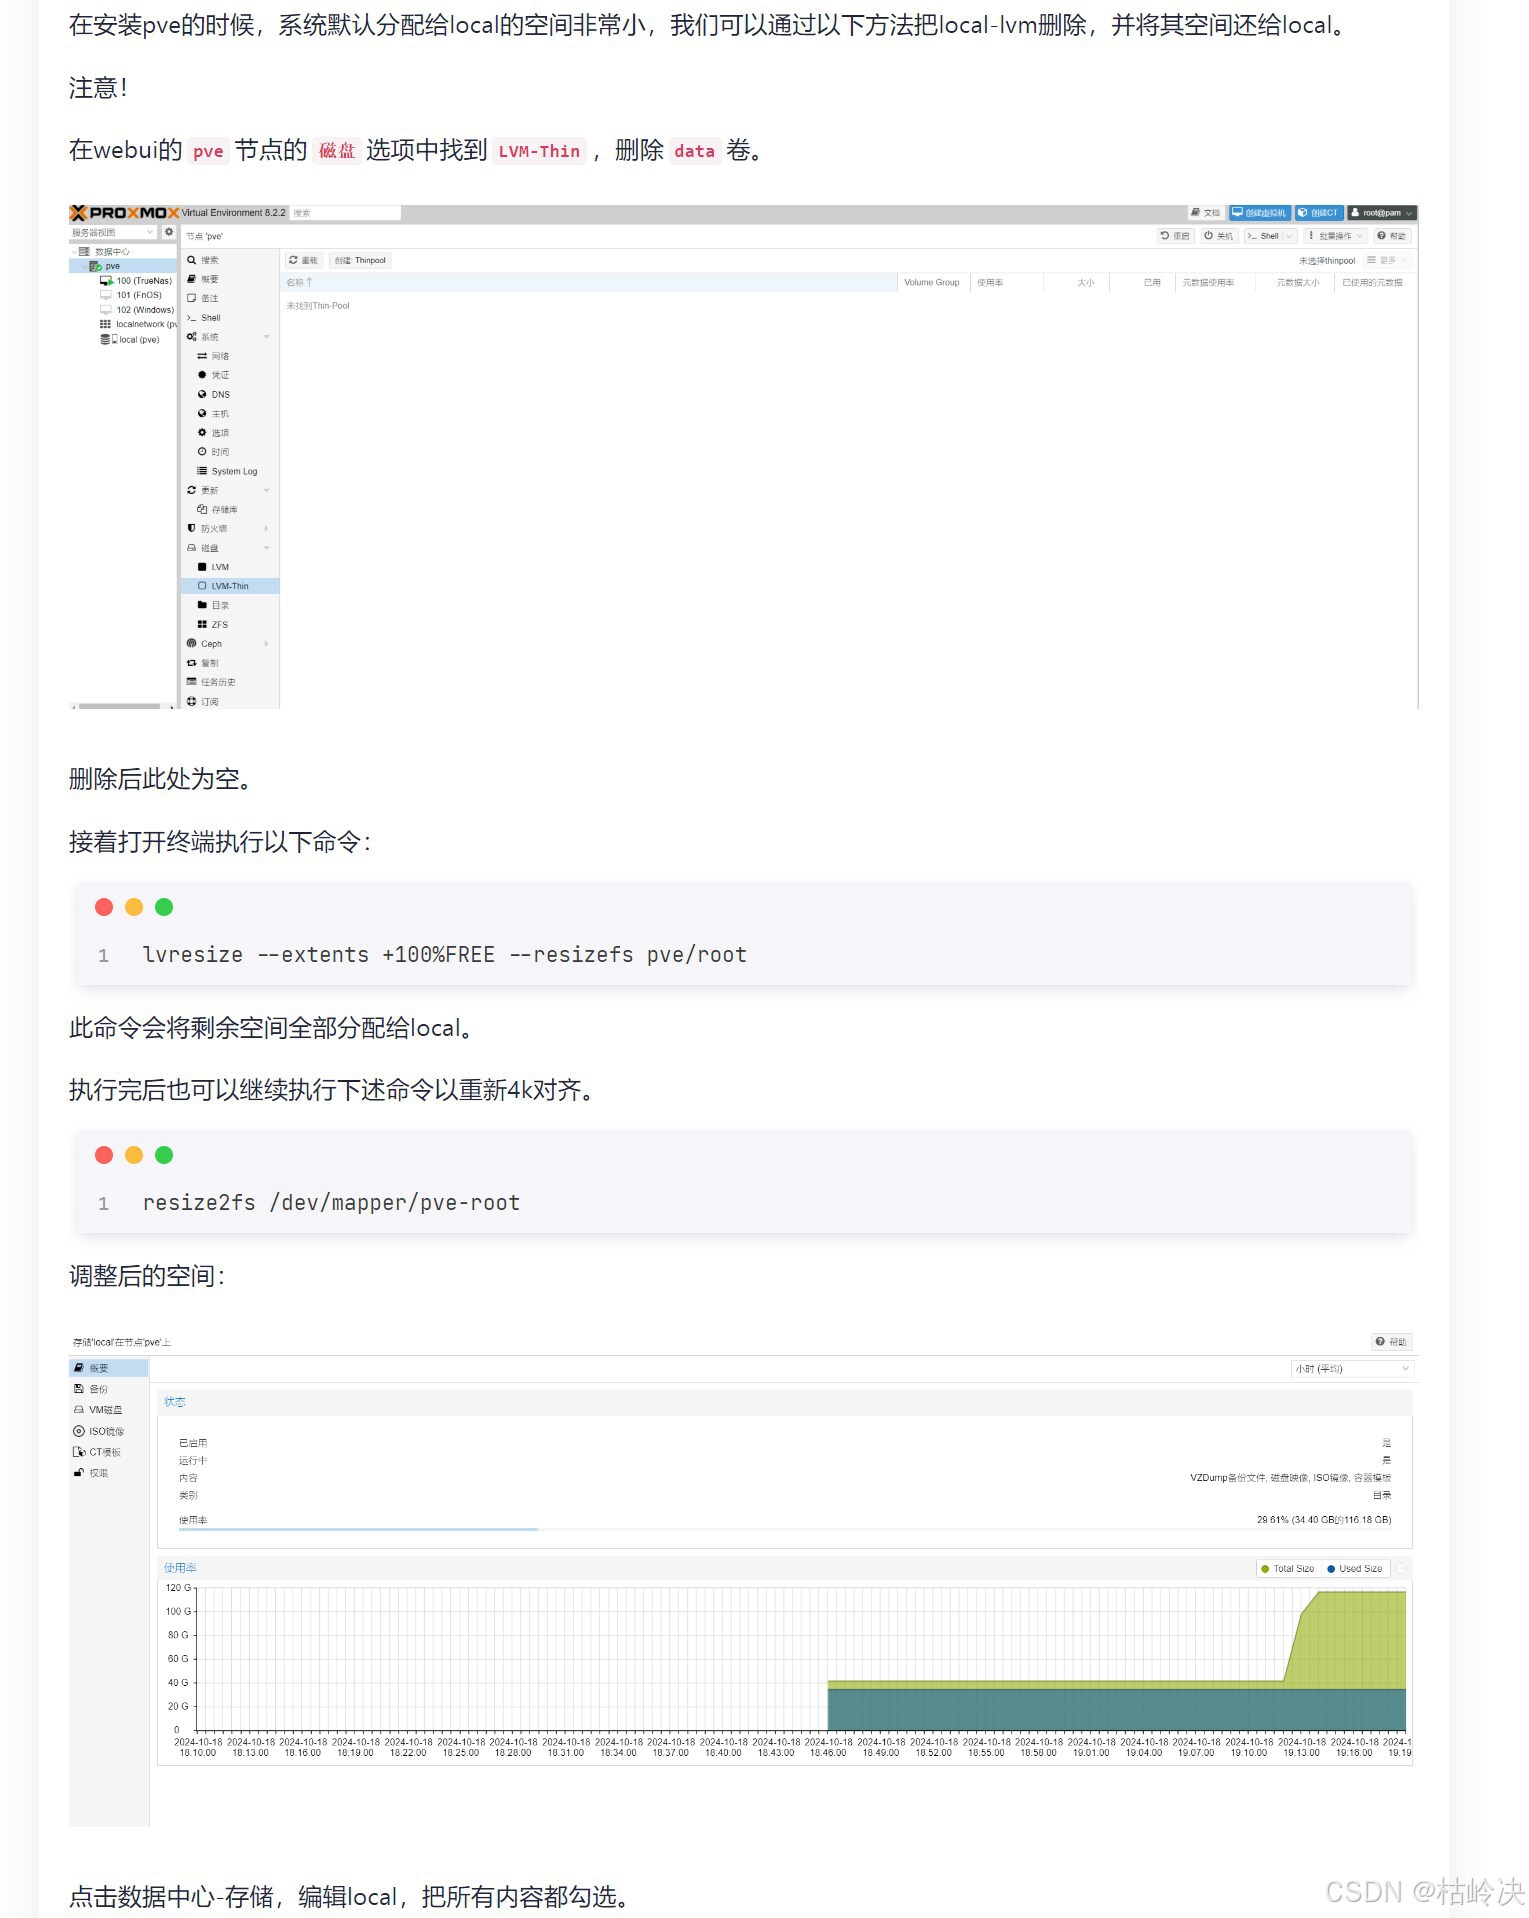Open the root@pam user menu
This screenshot has height=1918, width=1529.
pos(1382,213)
